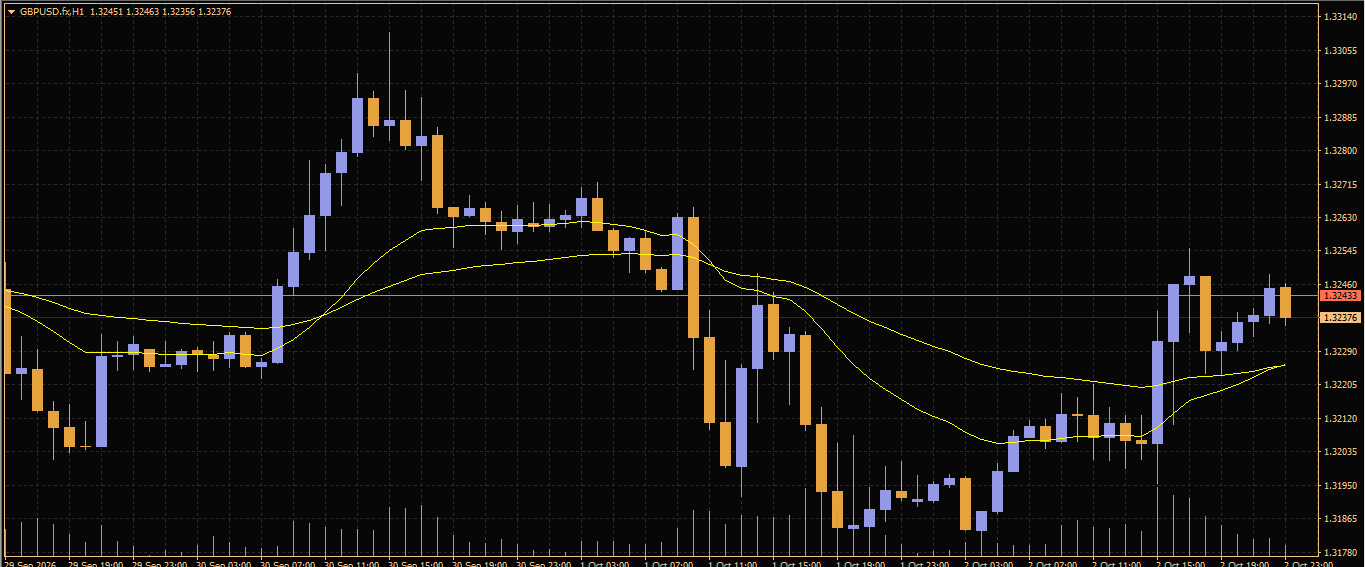Click the 1.32885 price scale label
Viewport: 1365px width, 567px height.
coord(1340,117)
